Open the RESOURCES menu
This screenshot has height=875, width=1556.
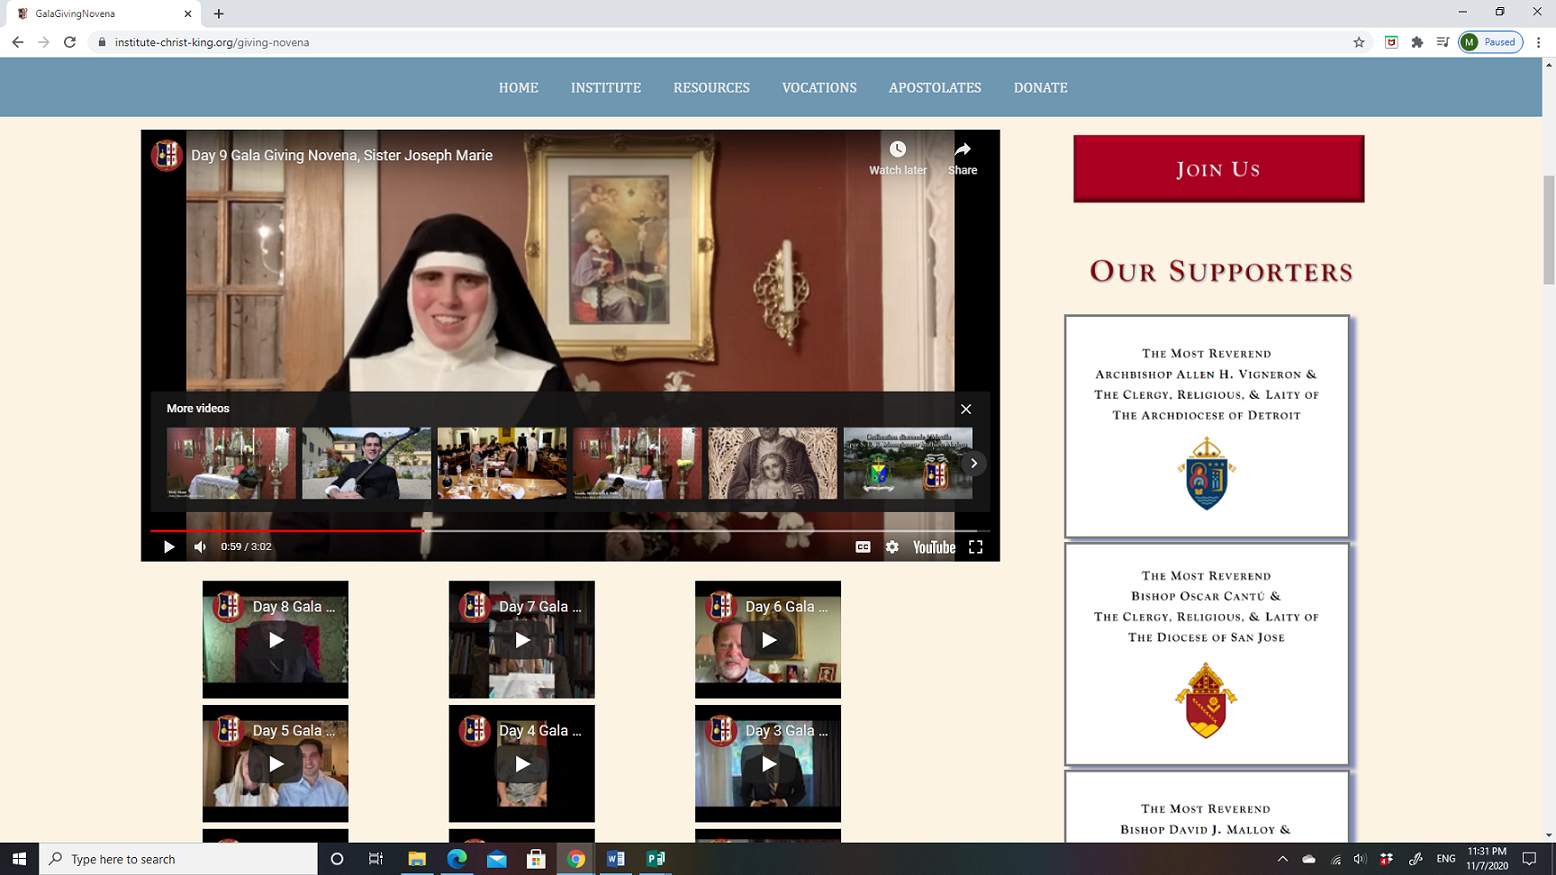[711, 88]
